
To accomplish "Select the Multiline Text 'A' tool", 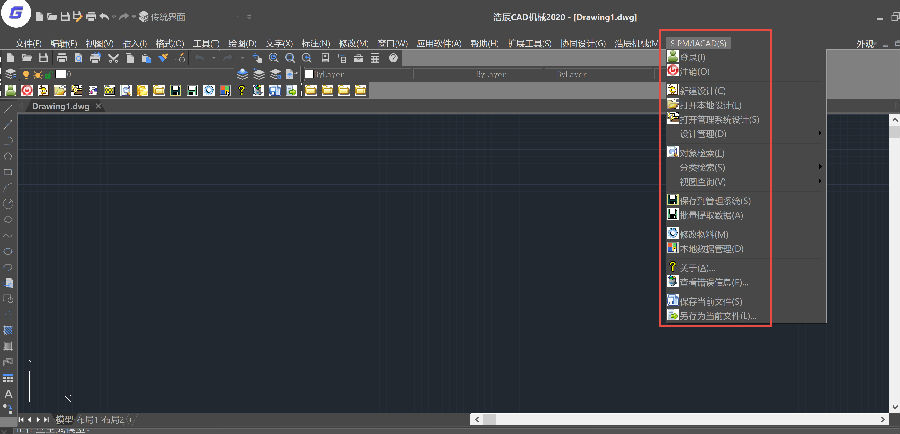I will (8, 394).
